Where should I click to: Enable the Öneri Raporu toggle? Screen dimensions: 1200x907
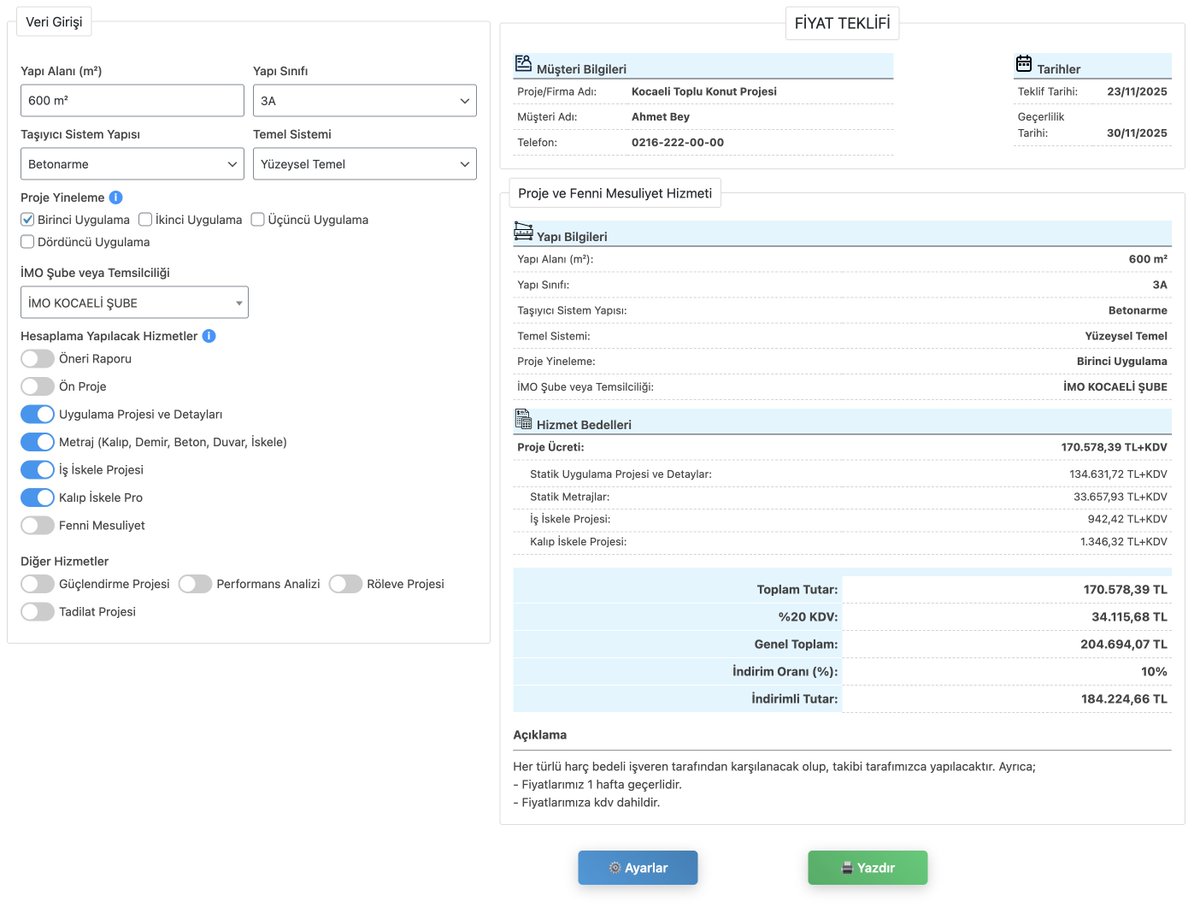[x=37, y=358]
